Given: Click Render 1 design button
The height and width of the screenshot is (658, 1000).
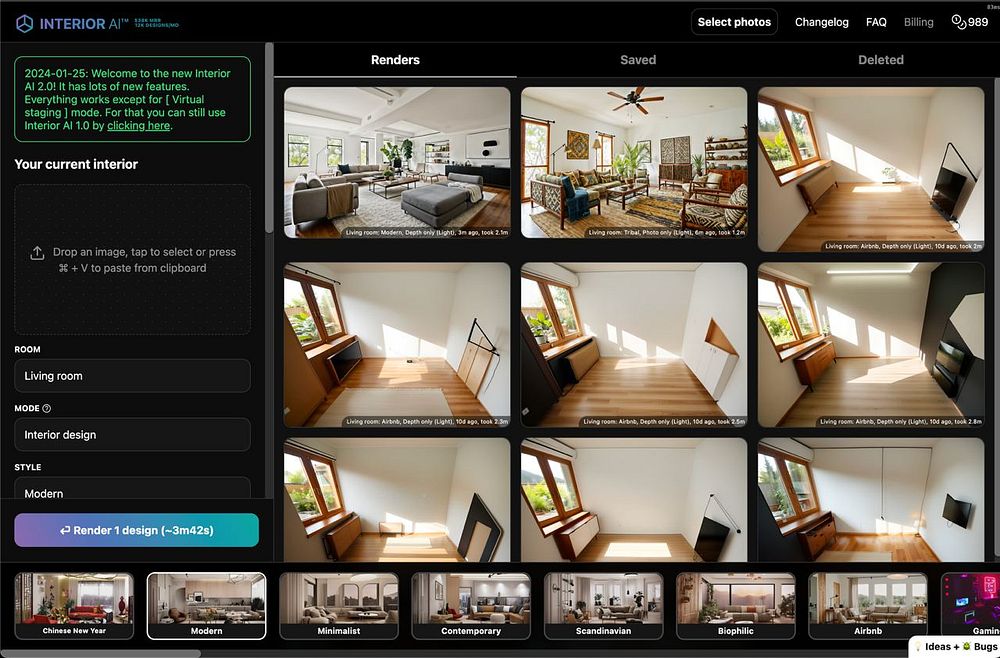Looking at the screenshot, I should (136, 530).
